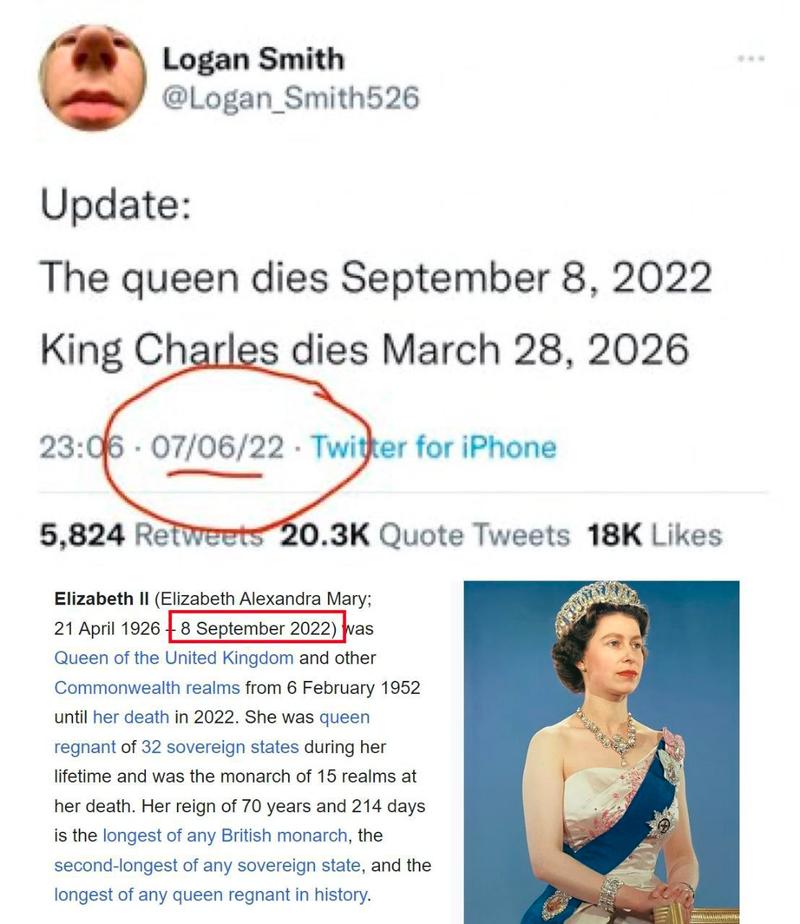Screen dimensions: 800x924
Task: Open the Twitter for iPhone source link
Action: tap(432, 446)
